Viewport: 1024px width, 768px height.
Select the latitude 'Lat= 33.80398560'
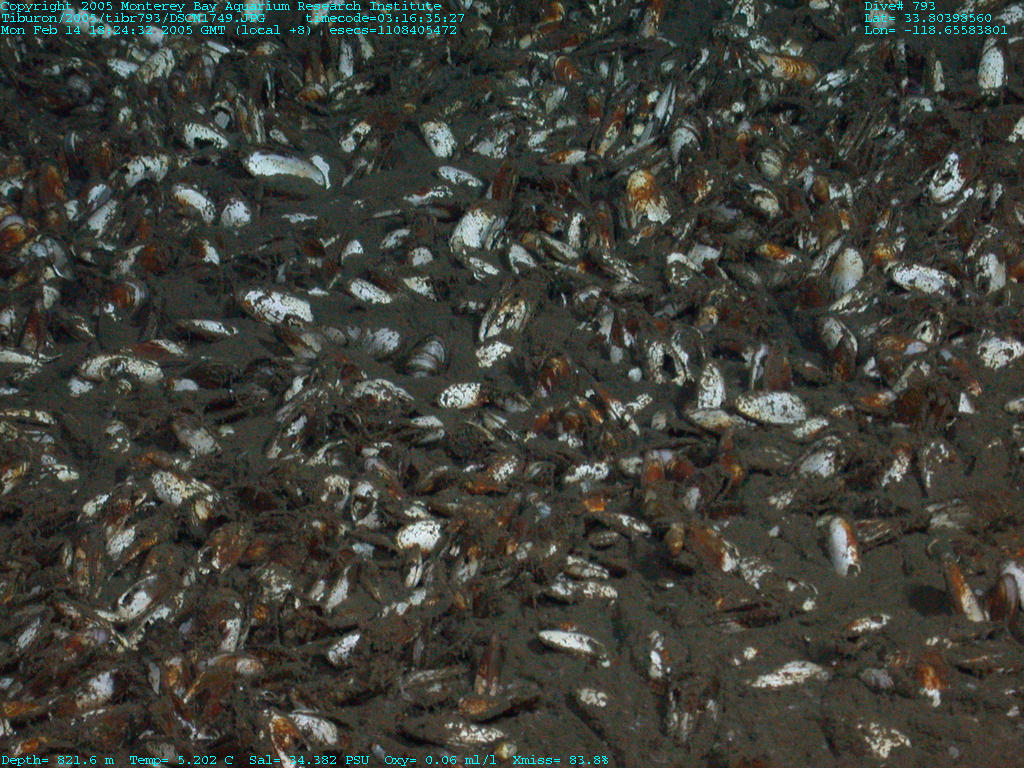[928, 18]
